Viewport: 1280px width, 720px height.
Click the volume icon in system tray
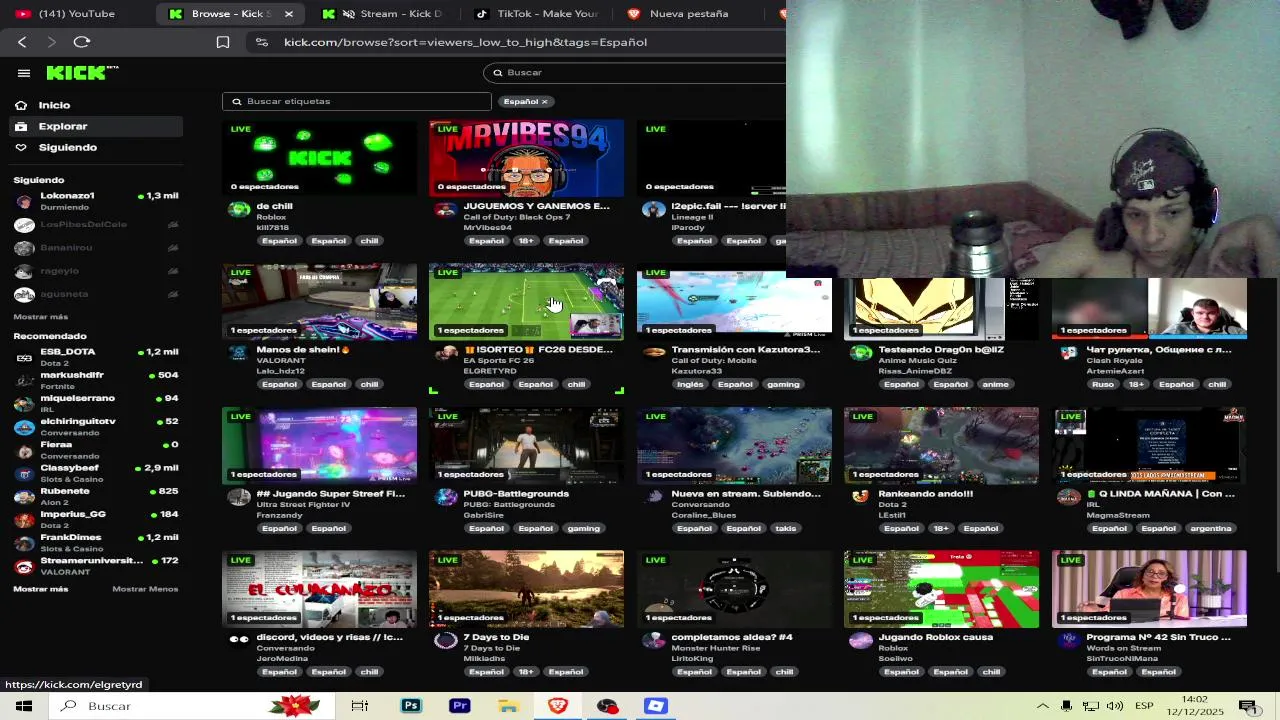(x=1115, y=706)
